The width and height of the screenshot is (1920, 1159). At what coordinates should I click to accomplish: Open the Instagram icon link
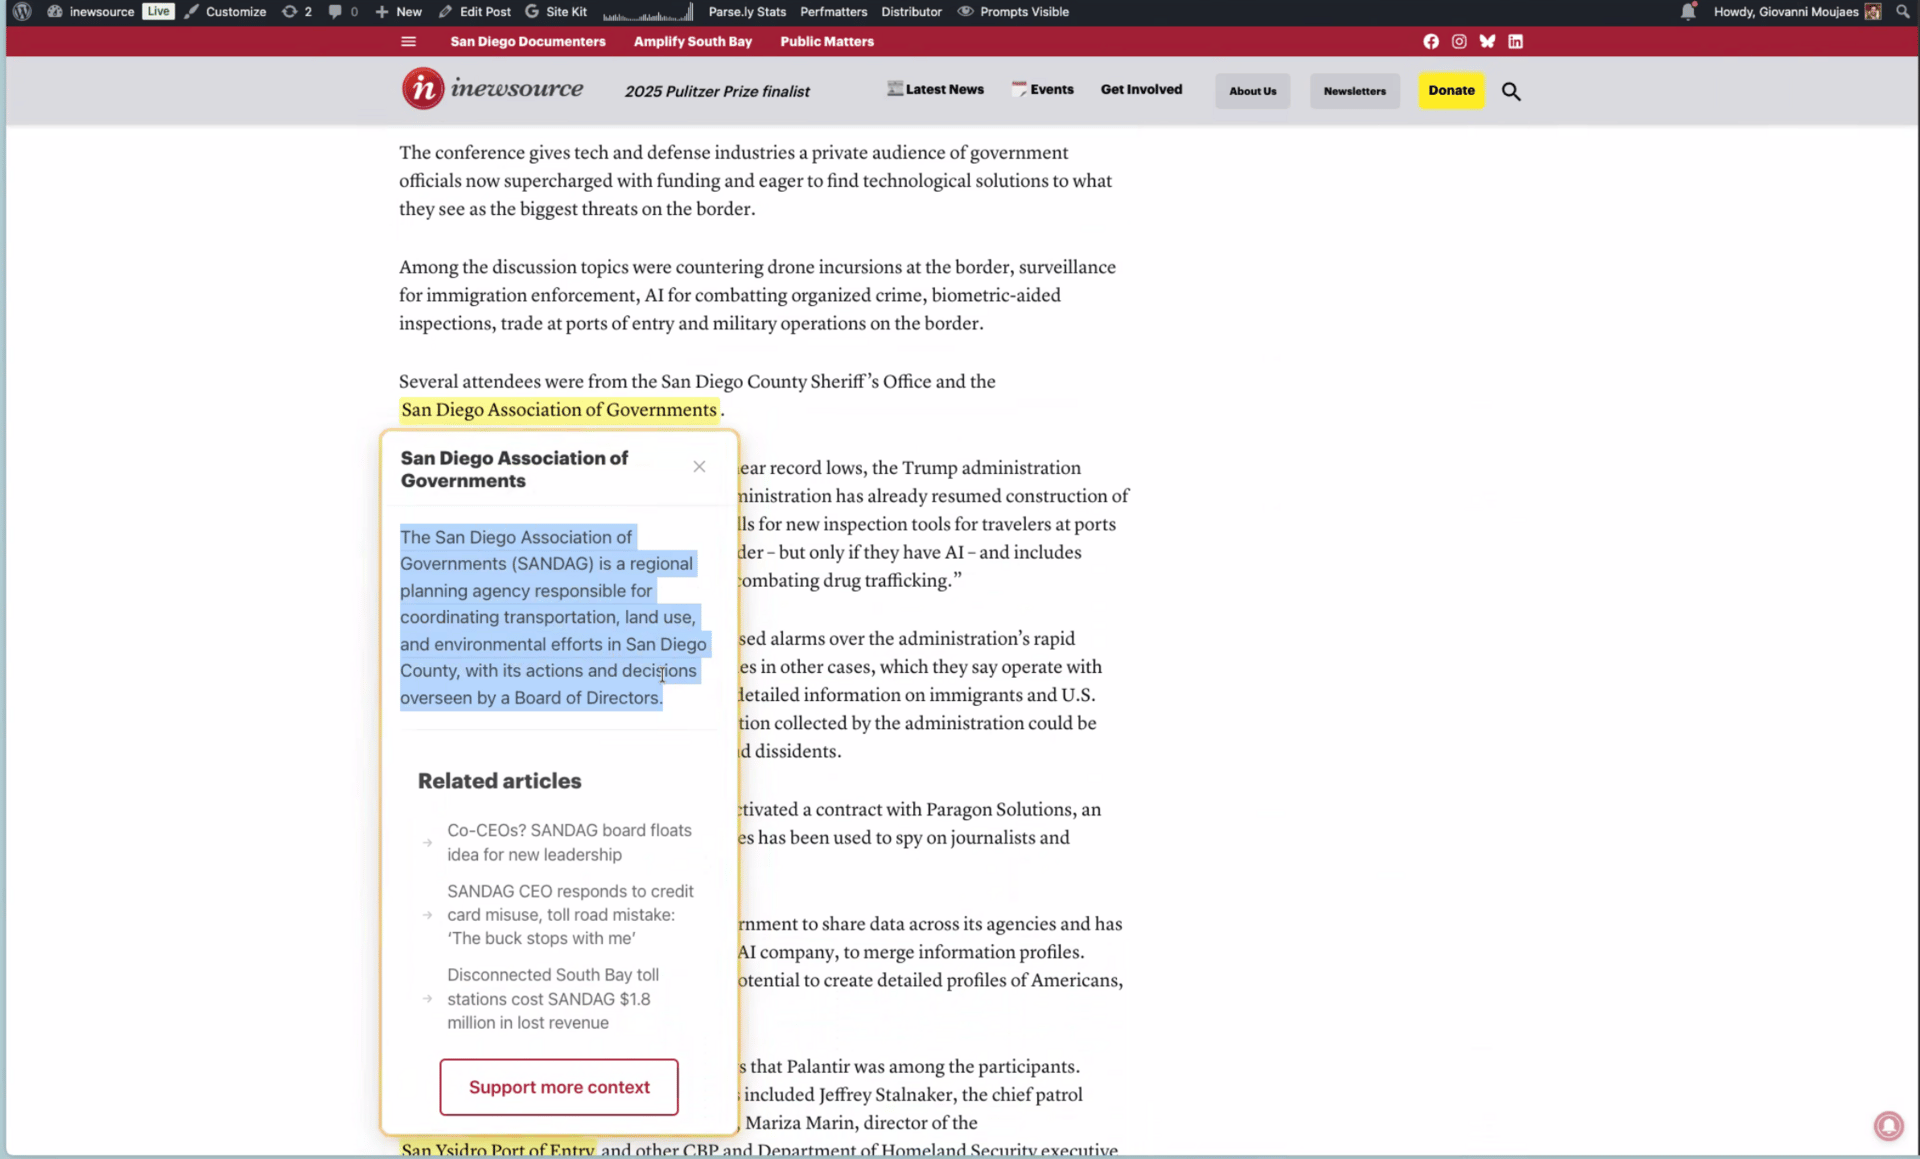click(1459, 41)
